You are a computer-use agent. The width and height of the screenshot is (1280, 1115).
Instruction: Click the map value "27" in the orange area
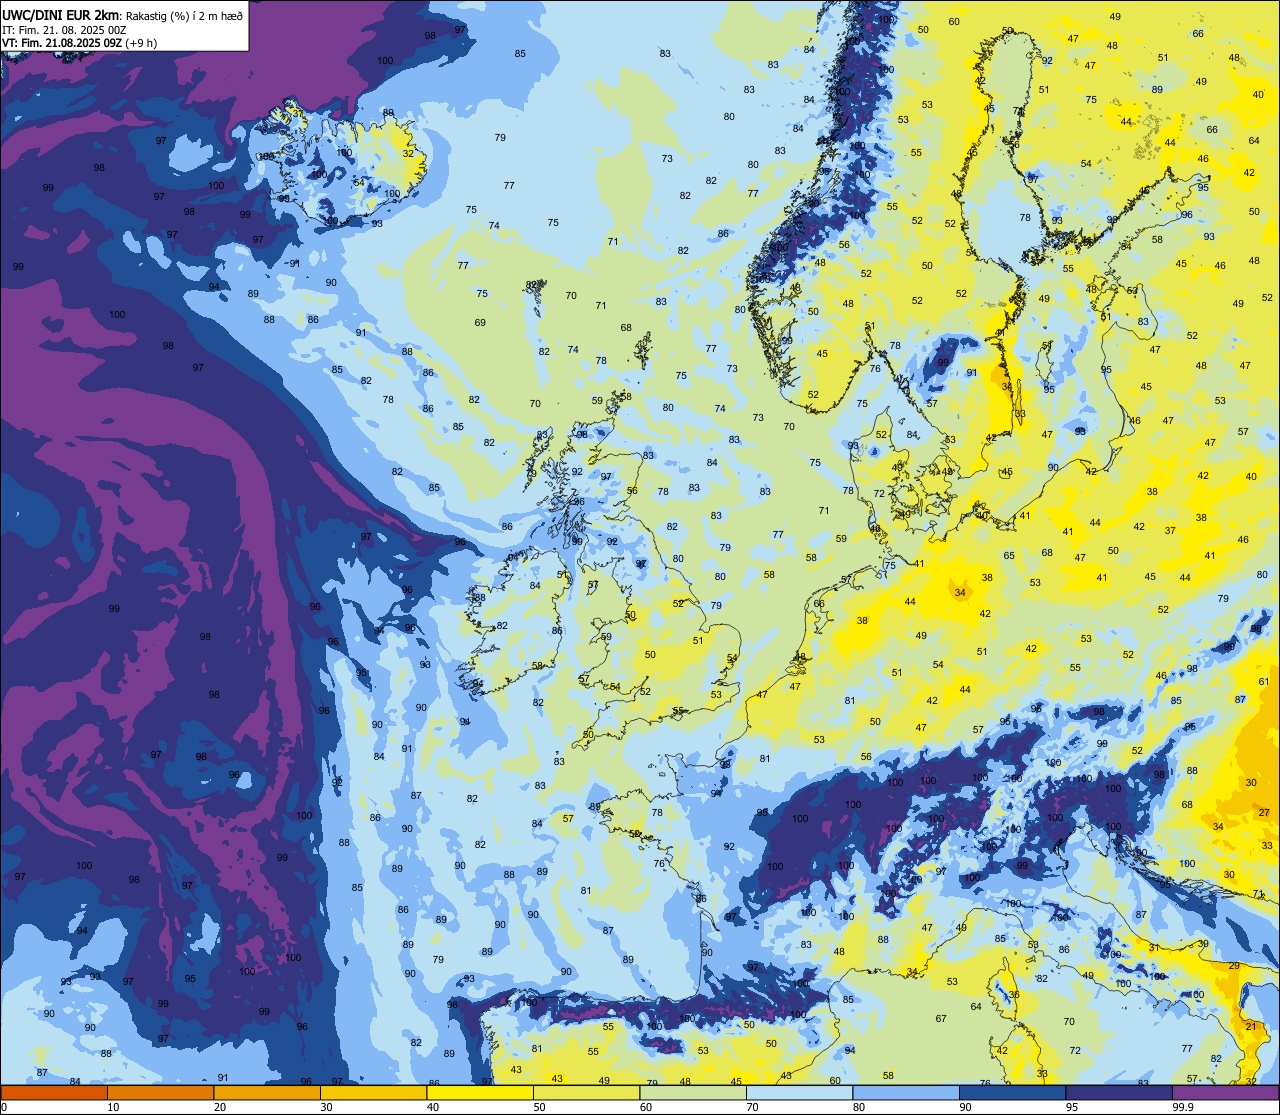point(1265,813)
